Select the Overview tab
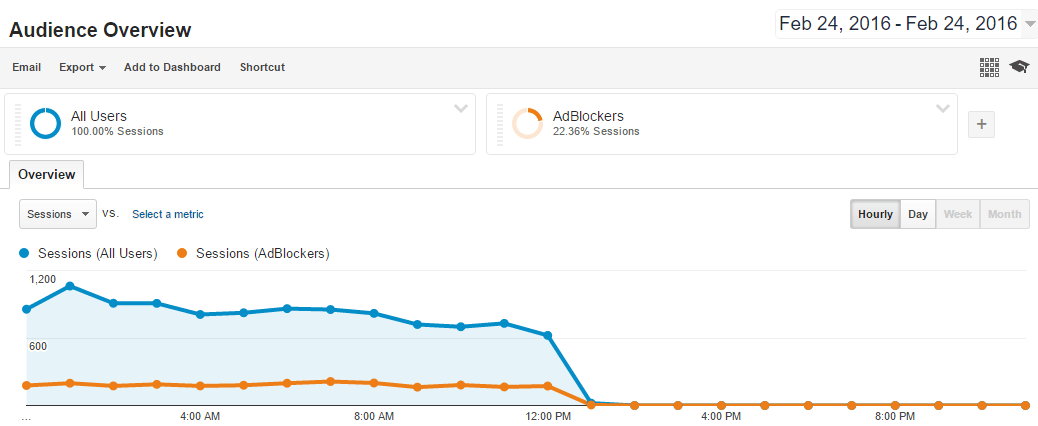Screen dimensions: 1038x426 [x=46, y=174]
